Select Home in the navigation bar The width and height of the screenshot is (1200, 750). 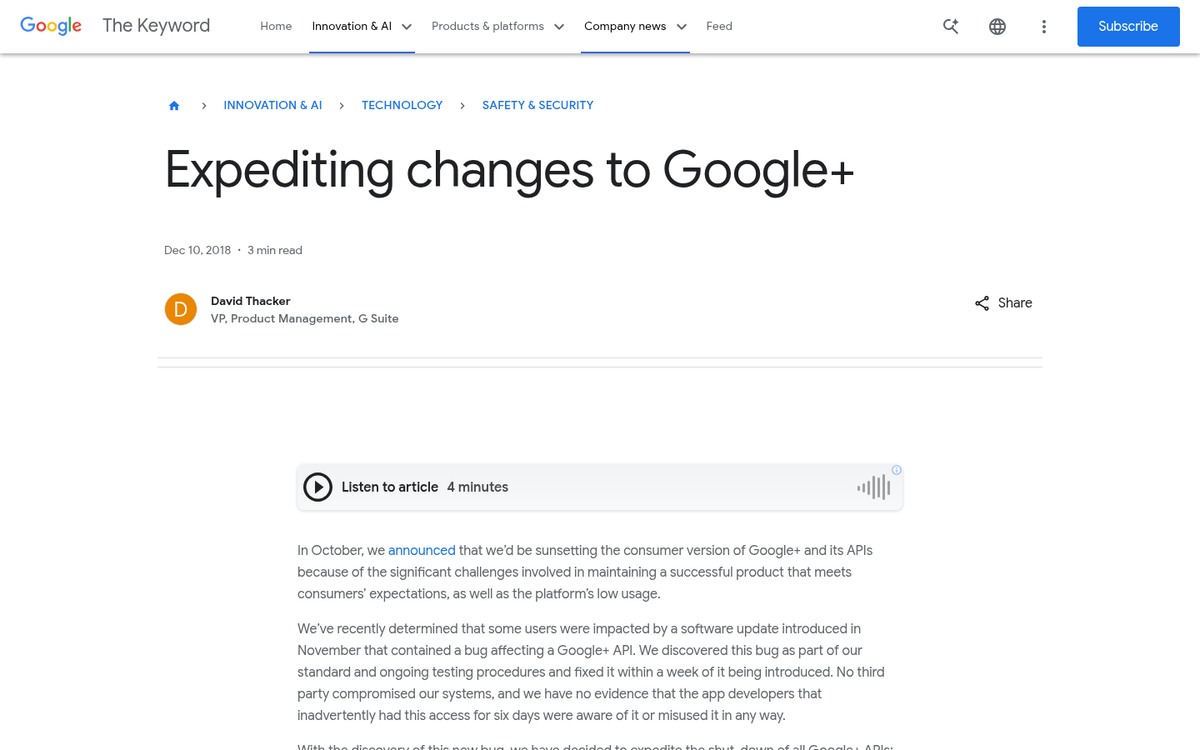[x=276, y=26]
